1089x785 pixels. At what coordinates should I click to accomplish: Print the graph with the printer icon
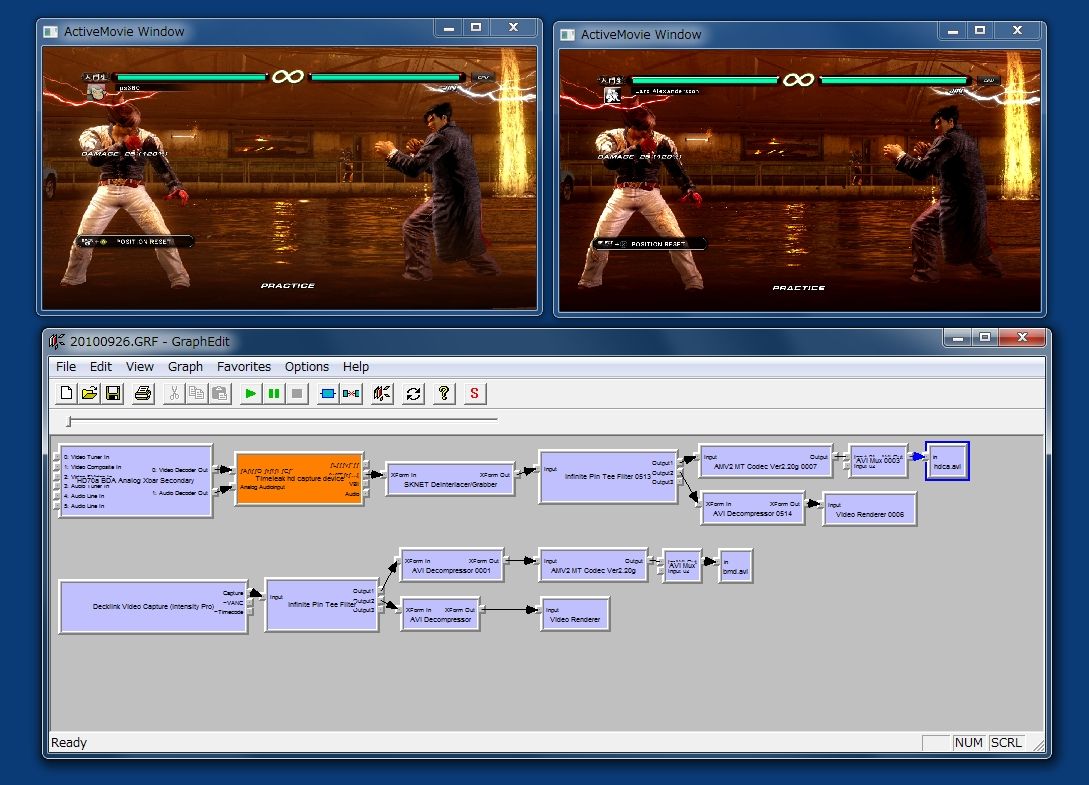[143, 394]
